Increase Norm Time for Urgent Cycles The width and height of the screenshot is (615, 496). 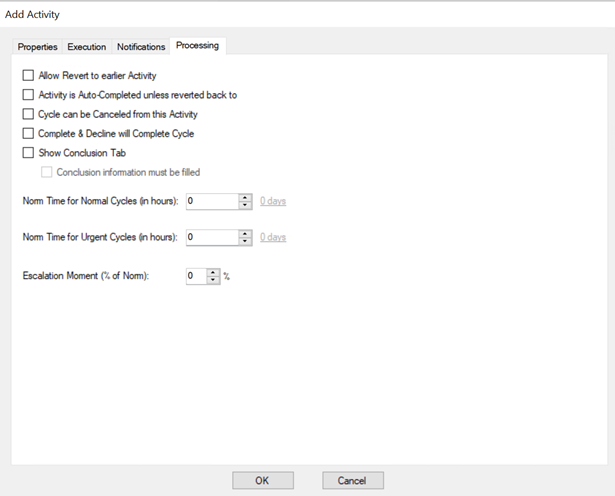pos(245,233)
